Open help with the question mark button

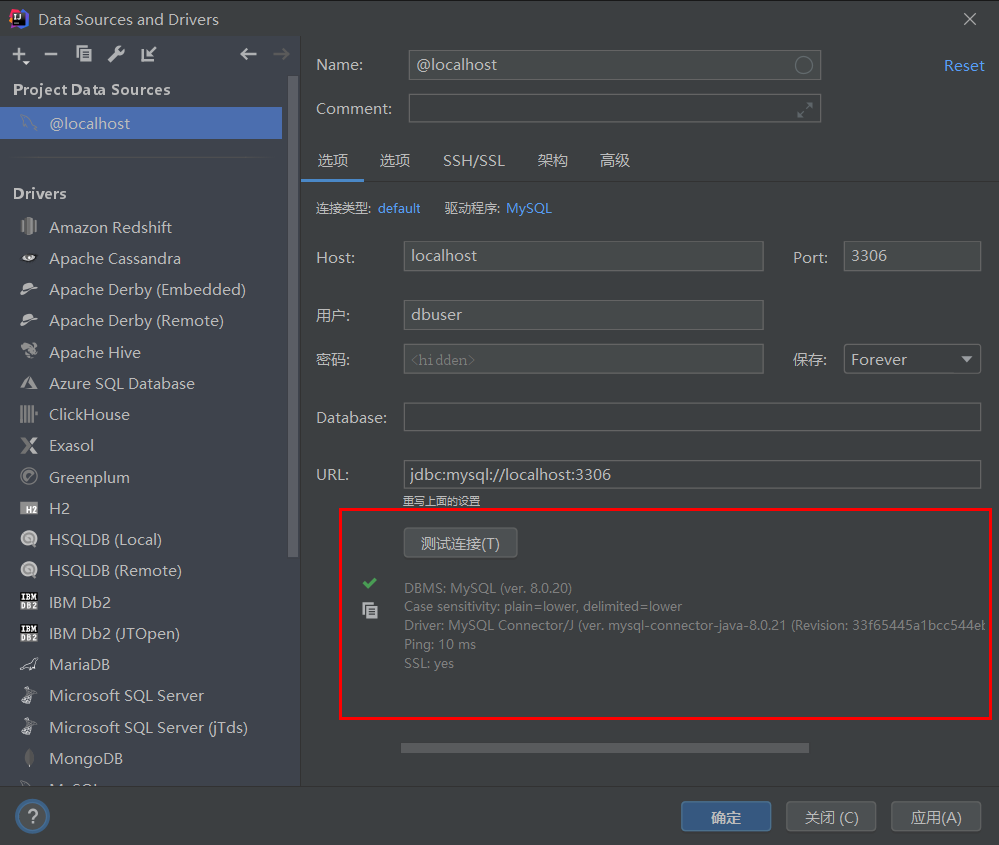click(32, 816)
